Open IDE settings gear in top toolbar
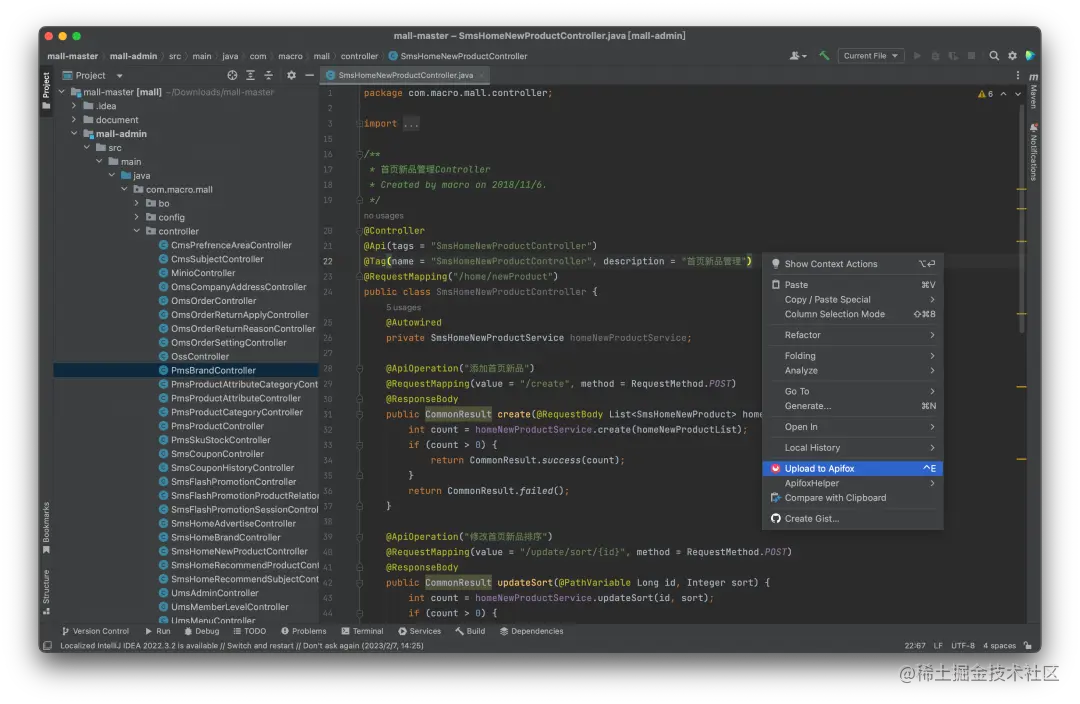The width and height of the screenshot is (1080, 704). click(x=1012, y=56)
